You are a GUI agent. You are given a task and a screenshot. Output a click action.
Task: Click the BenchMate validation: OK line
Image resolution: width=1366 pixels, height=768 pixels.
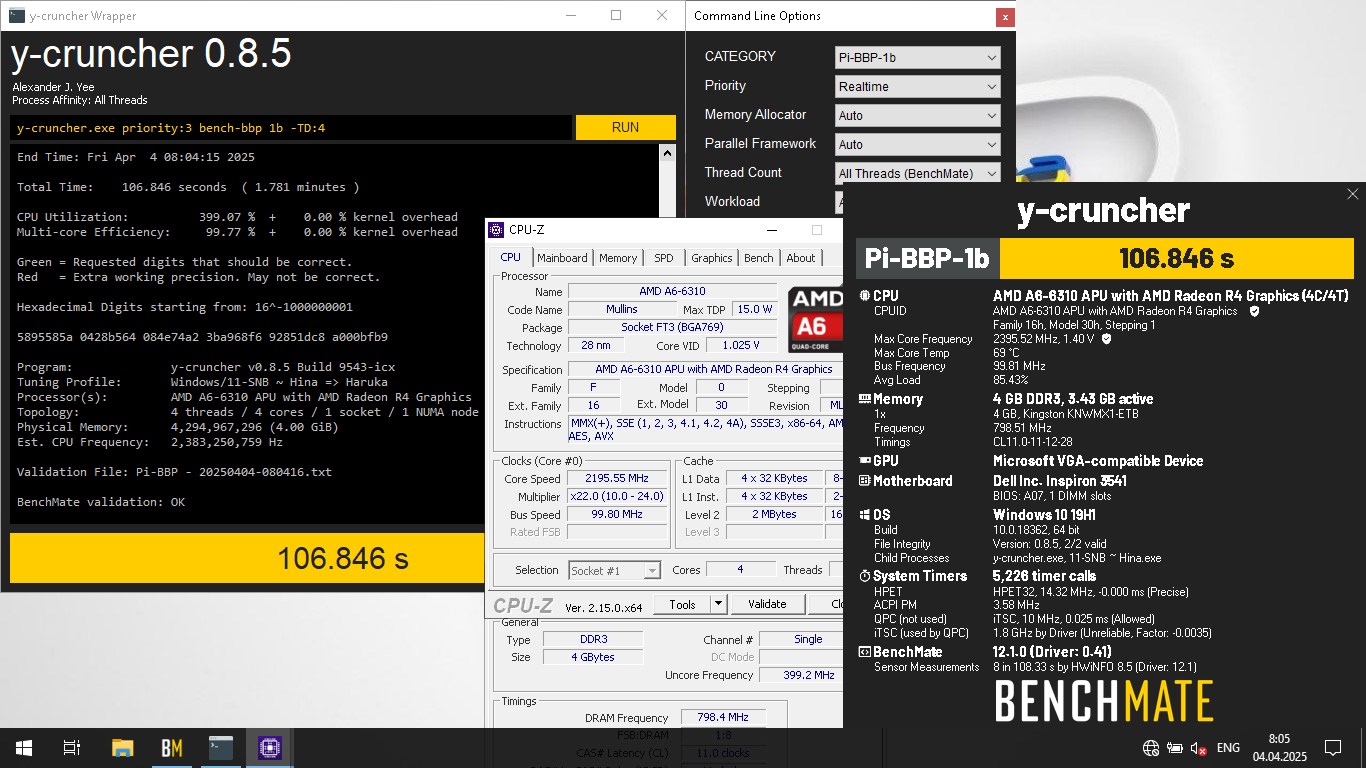tap(101, 502)
